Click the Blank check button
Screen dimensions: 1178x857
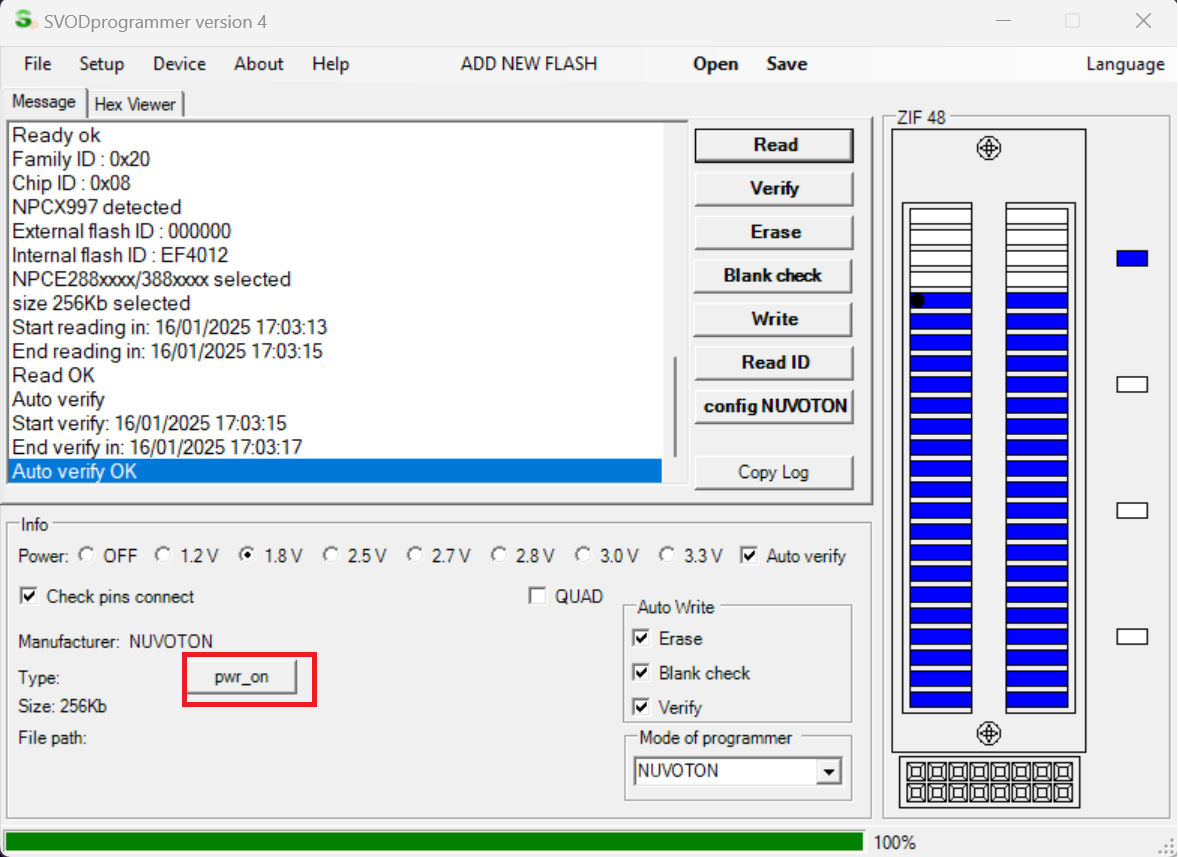pos(774,276)
